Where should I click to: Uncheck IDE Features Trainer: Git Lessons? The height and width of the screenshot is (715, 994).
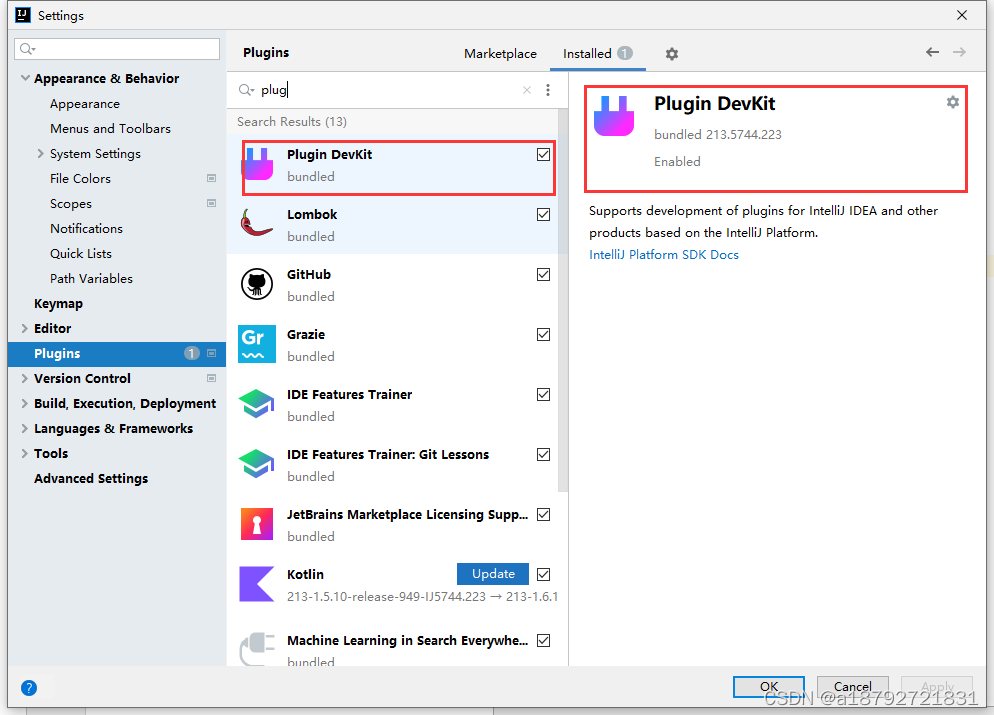[543, 454]
